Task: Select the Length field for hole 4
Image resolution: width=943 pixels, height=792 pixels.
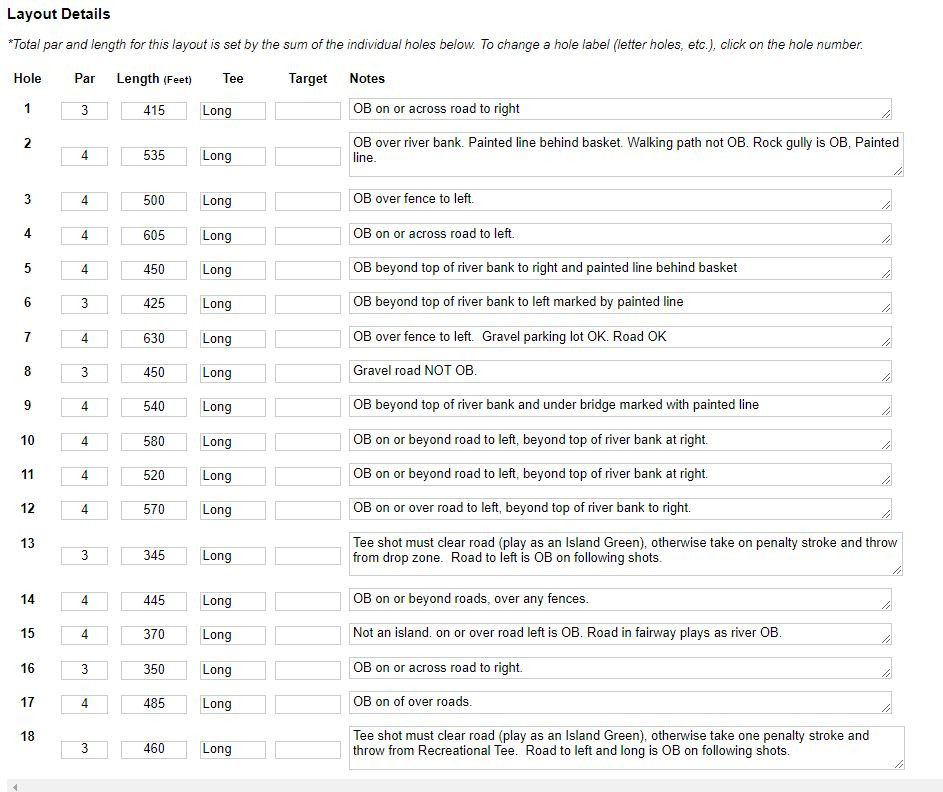Action: pyautogui.click(x=154, y=235)
